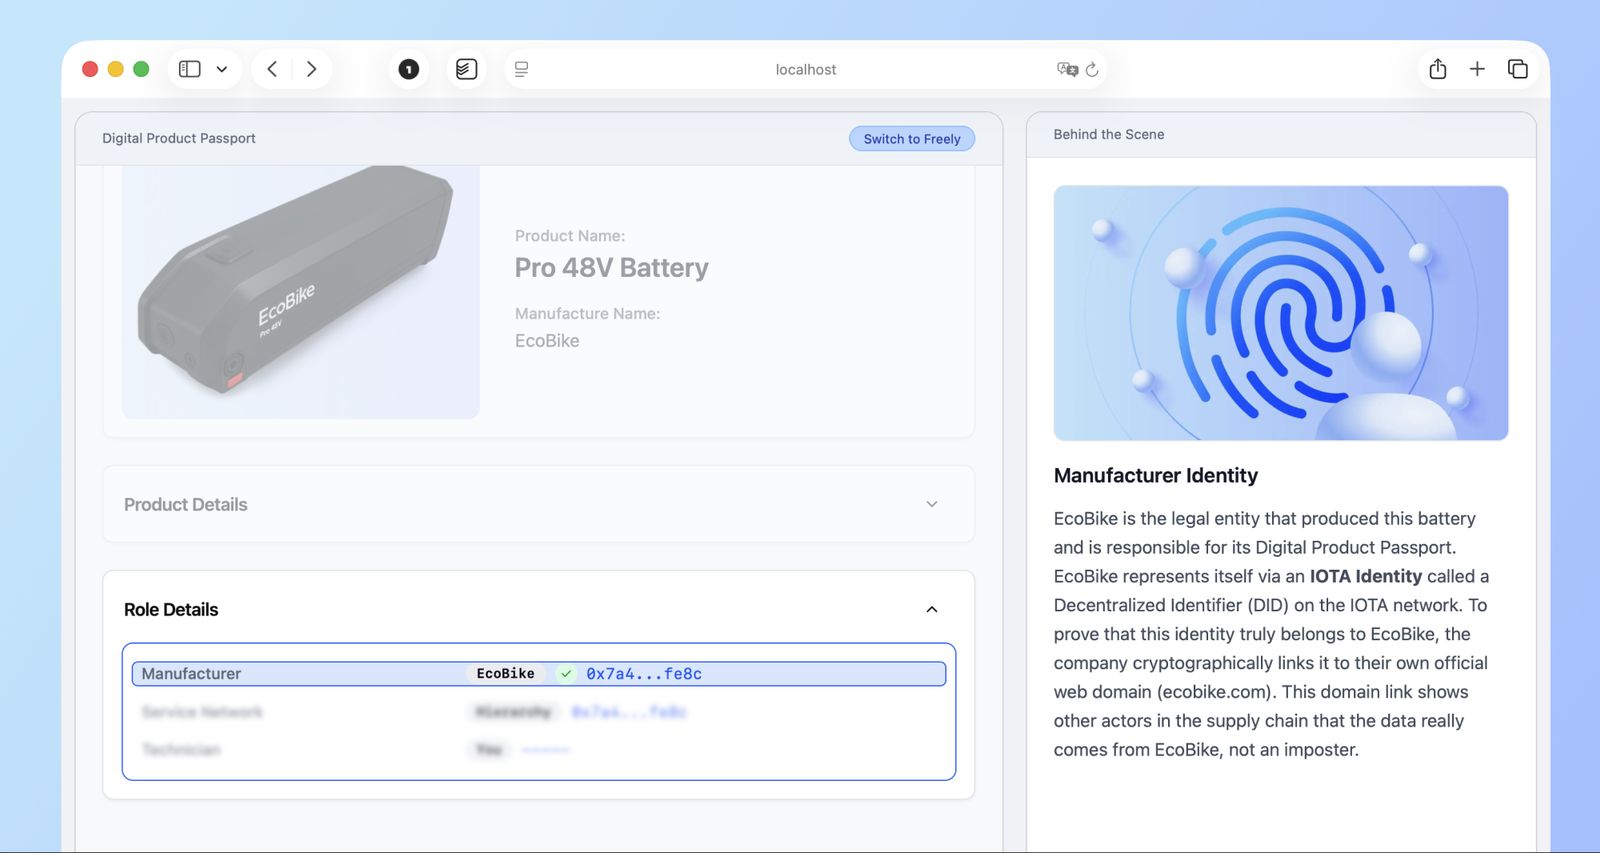Collapse the Role Details section chevron
This screenshot has width=1600, height=853.
pos(932,609)
